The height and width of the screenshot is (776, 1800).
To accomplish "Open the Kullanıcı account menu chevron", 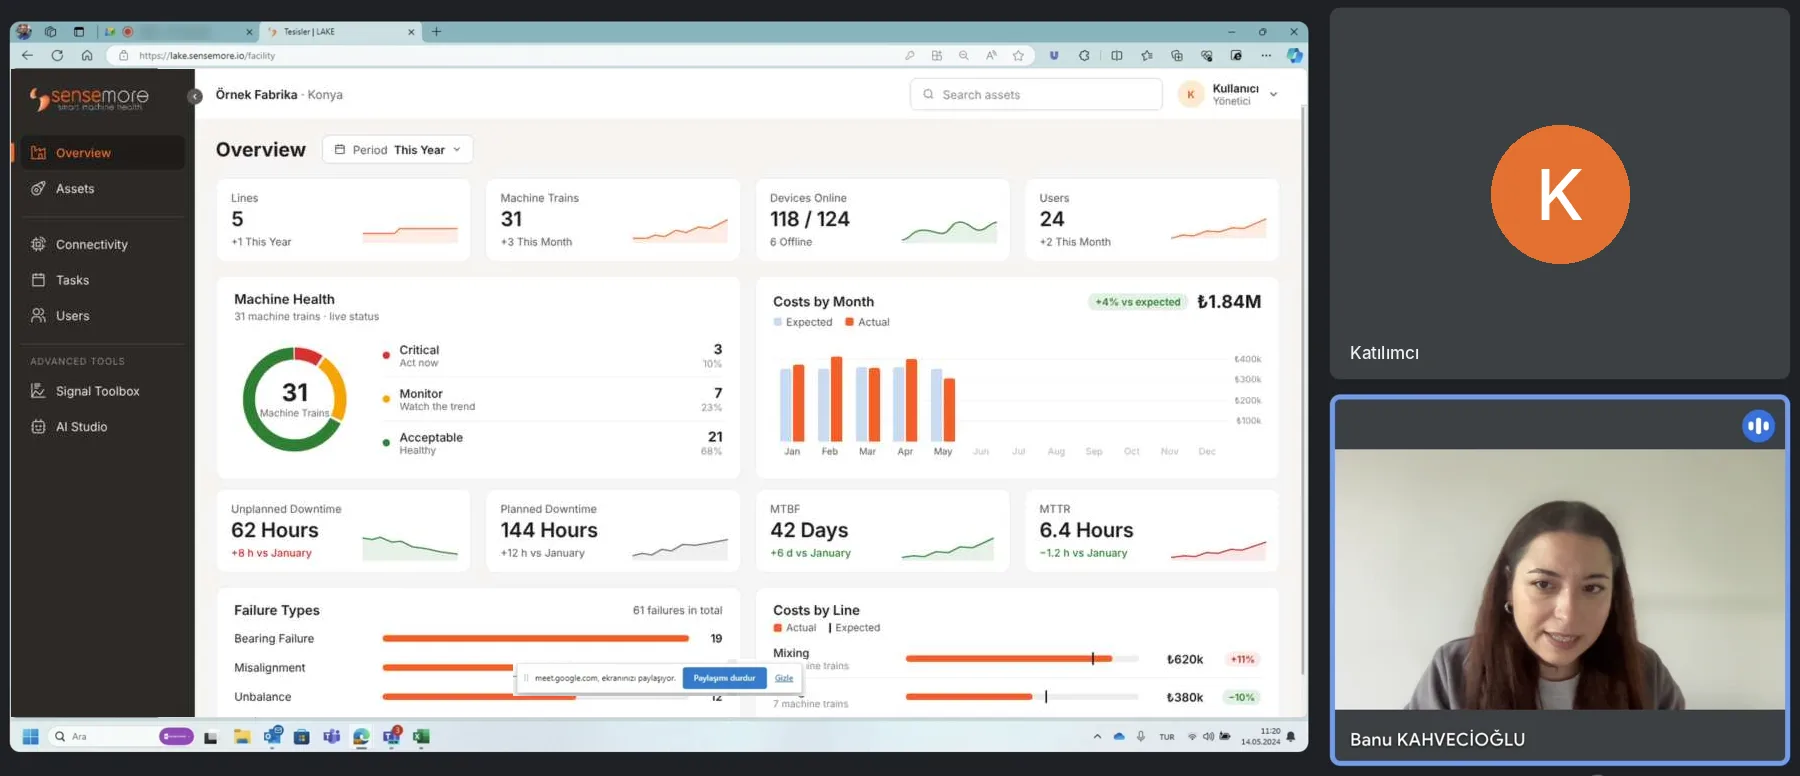I will coord(1273,95).
